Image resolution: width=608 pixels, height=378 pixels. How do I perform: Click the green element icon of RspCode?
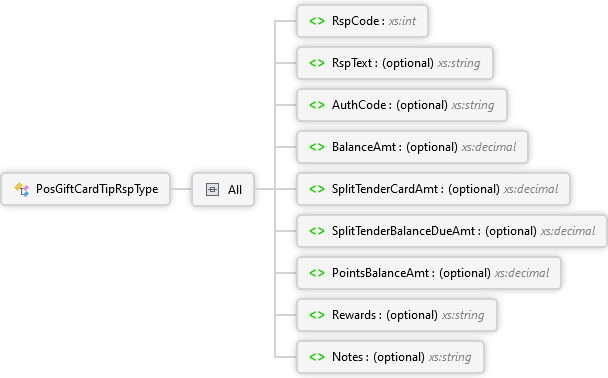pyautogui.click(x=317, y=21)
